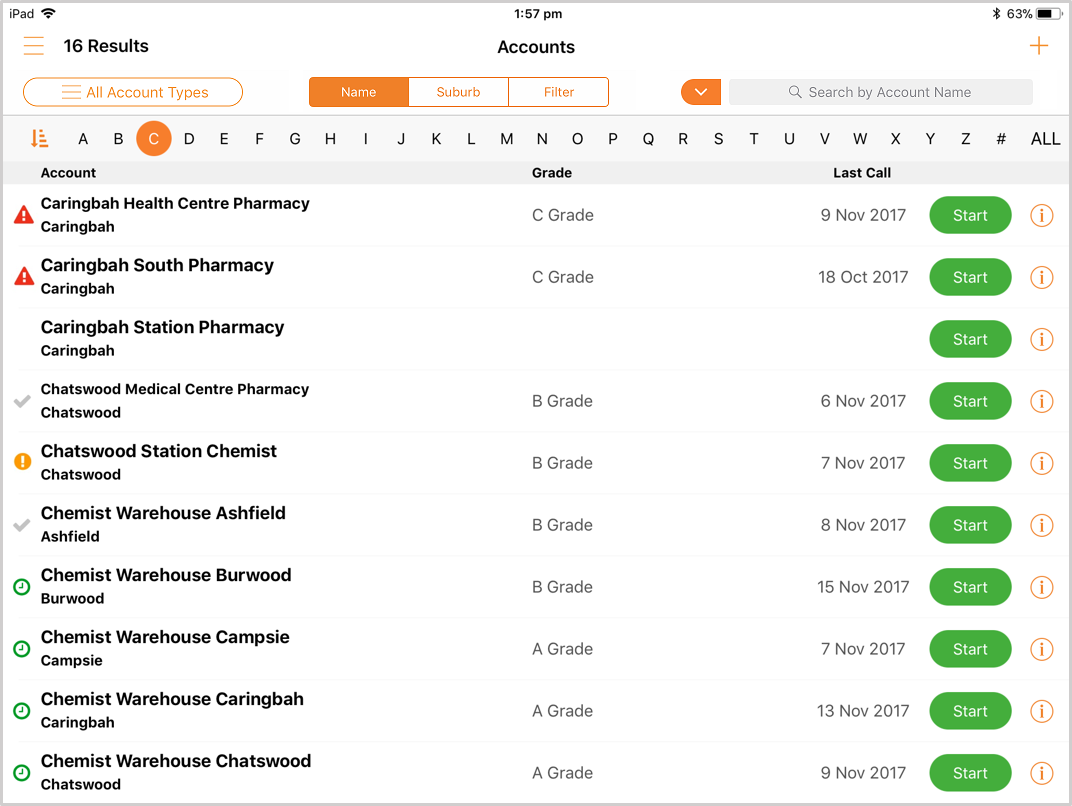Start call for Caringbah Station Pharmacy
The image size is (1072, 806).
[970, 339]
